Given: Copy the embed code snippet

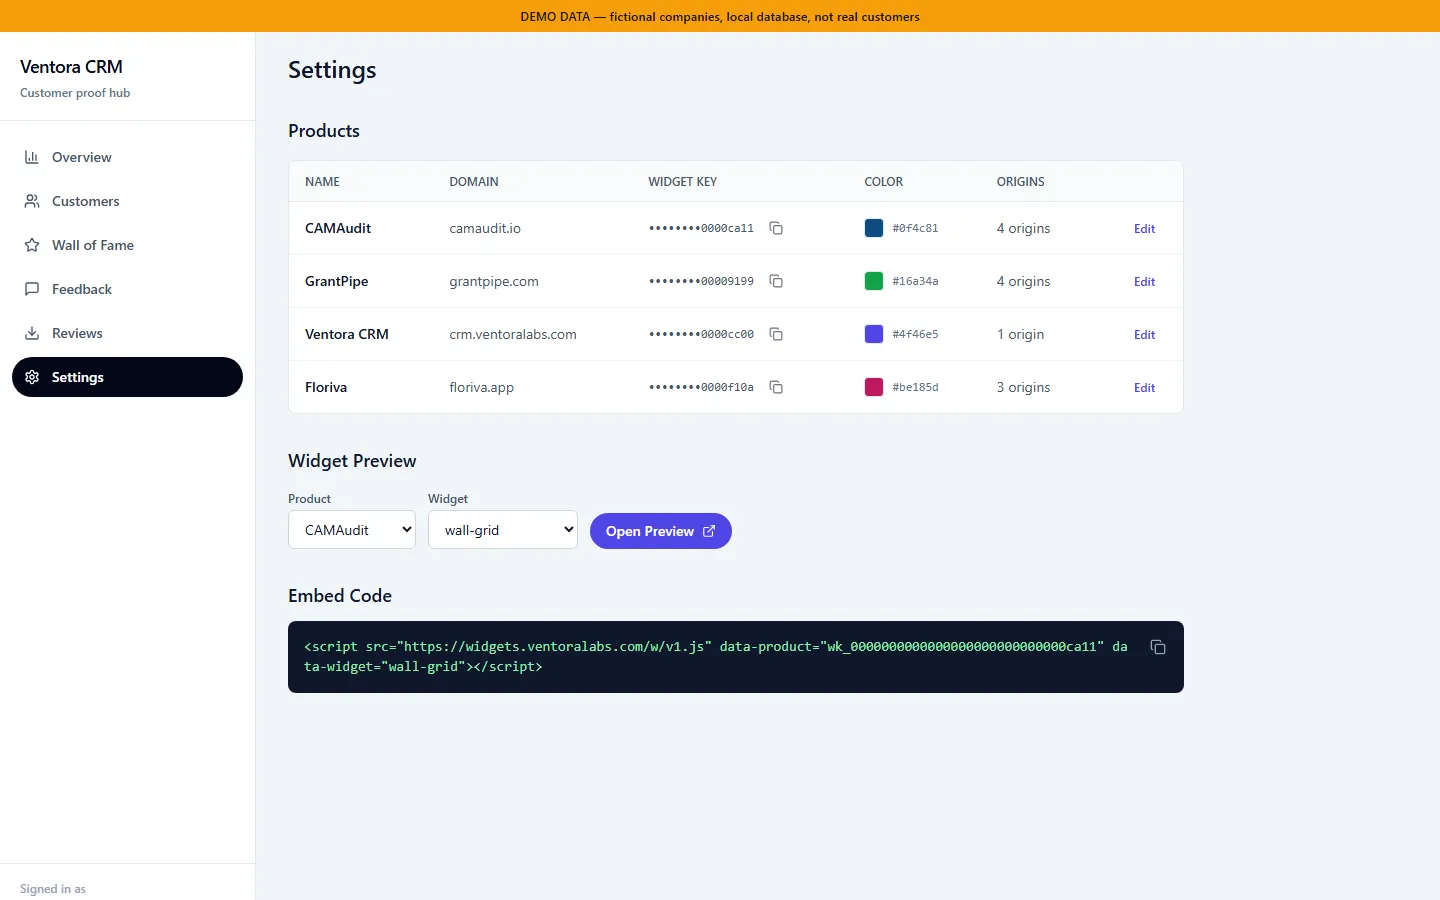Looking at the screenshot, I should (x=1158, y=647).
